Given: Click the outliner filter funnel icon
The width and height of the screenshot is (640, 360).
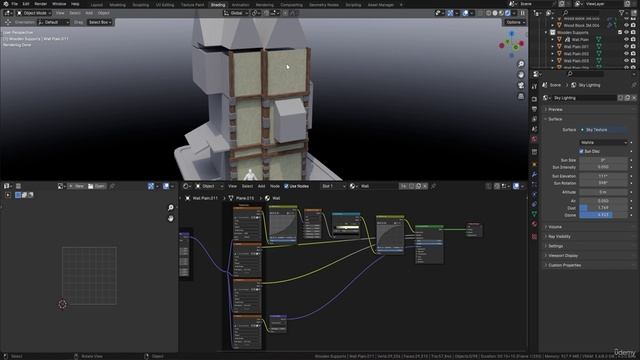Looking at the screenshot, I should click(x=622, y=13).
